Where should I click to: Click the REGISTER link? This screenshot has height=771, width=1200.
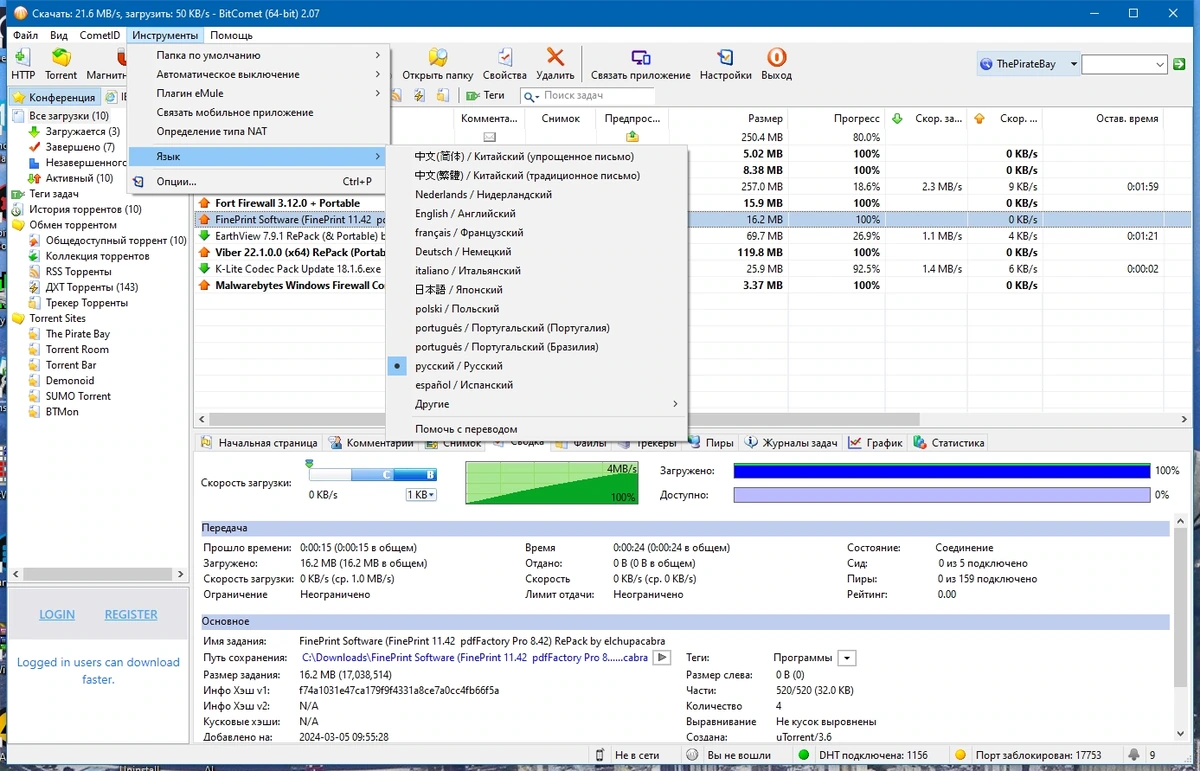[131, 614]
